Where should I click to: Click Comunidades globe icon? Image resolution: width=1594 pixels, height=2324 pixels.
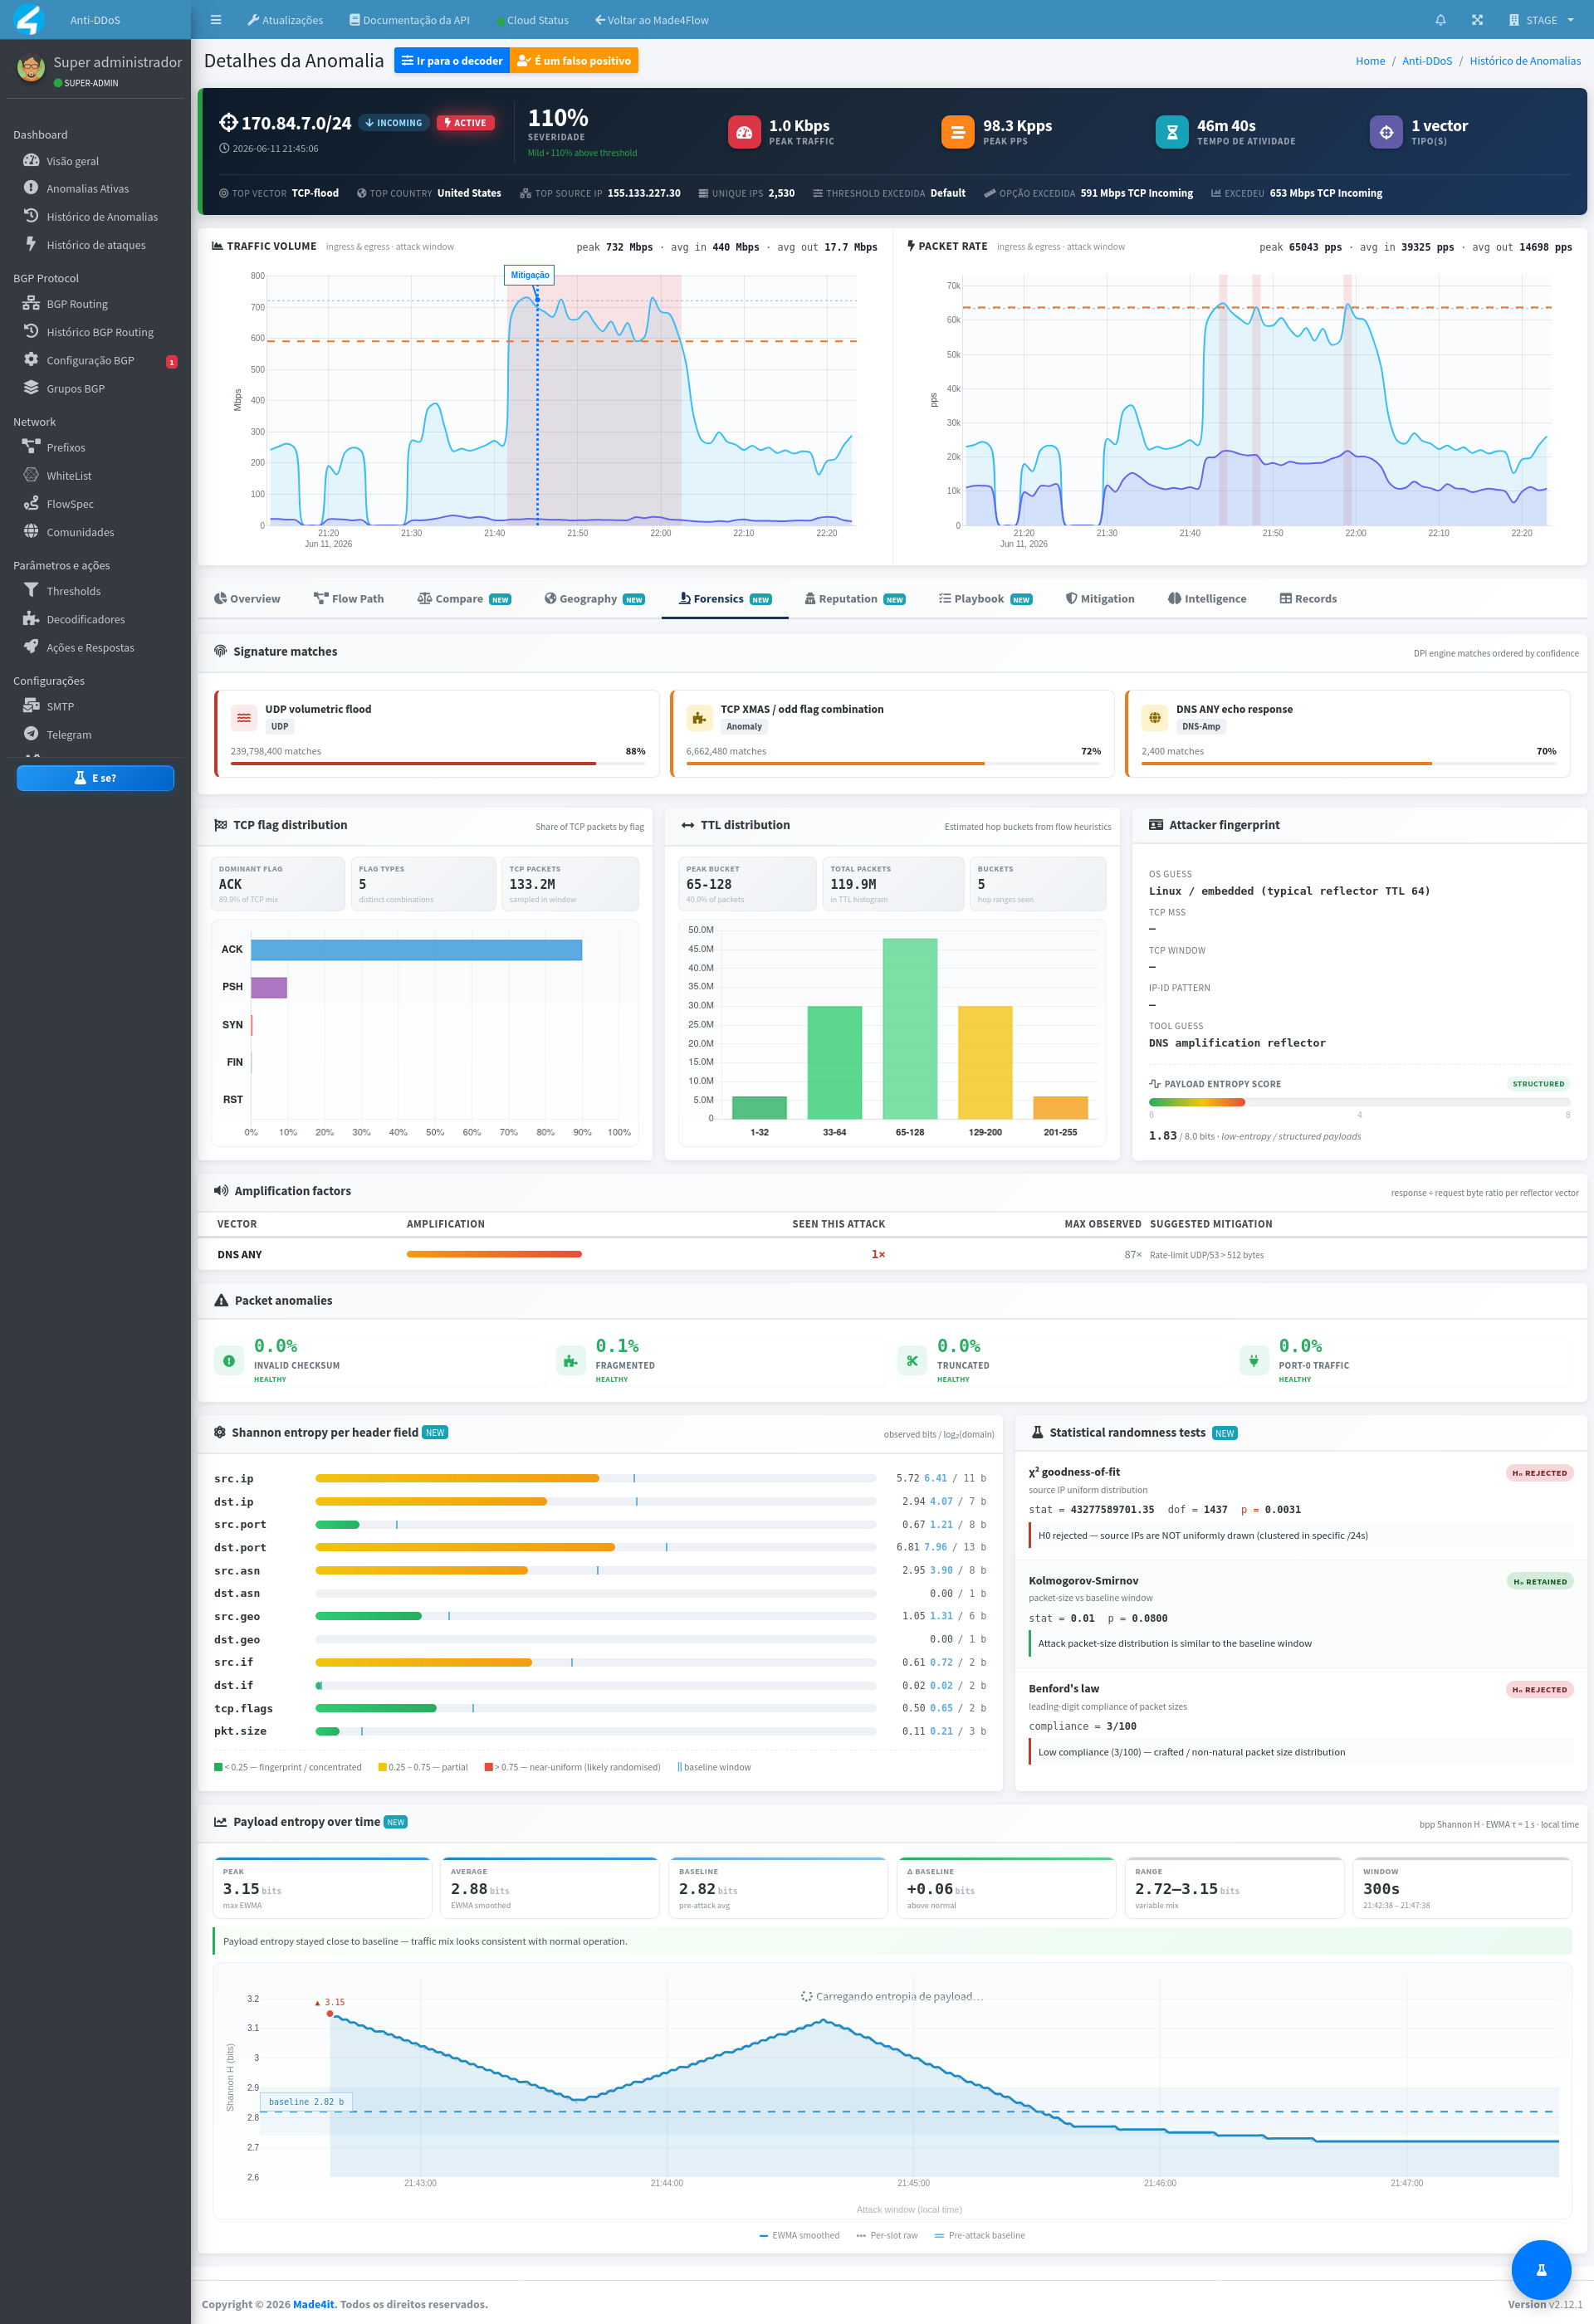click(x=31, y=531)
